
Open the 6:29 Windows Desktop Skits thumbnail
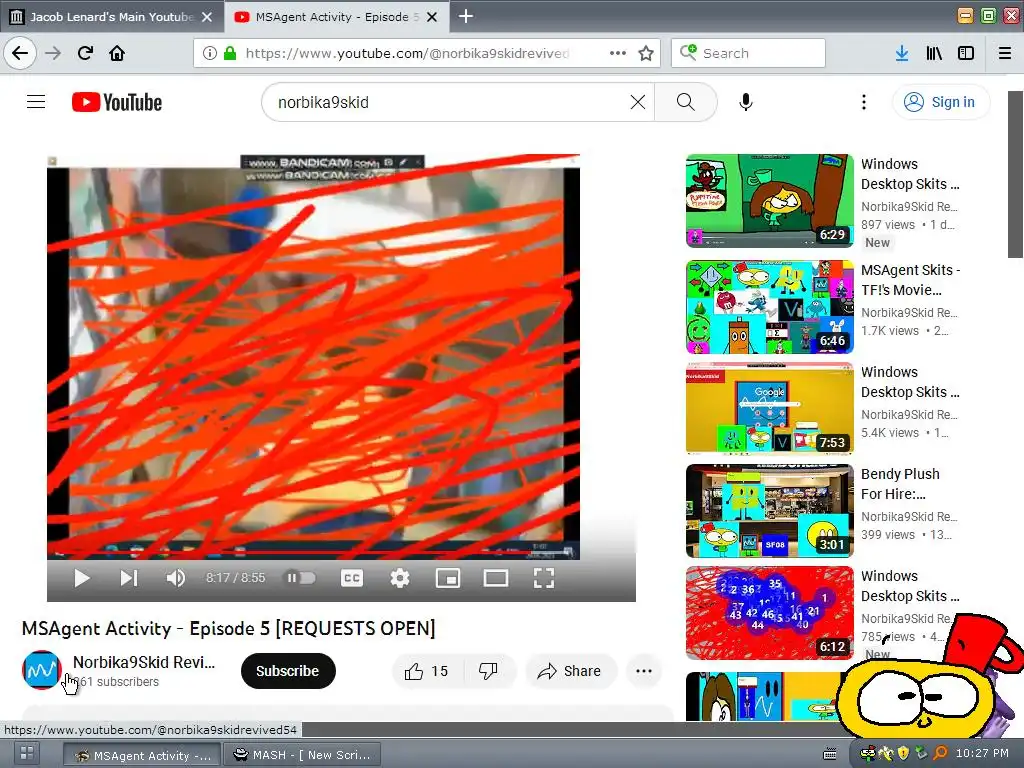[769, 201]
